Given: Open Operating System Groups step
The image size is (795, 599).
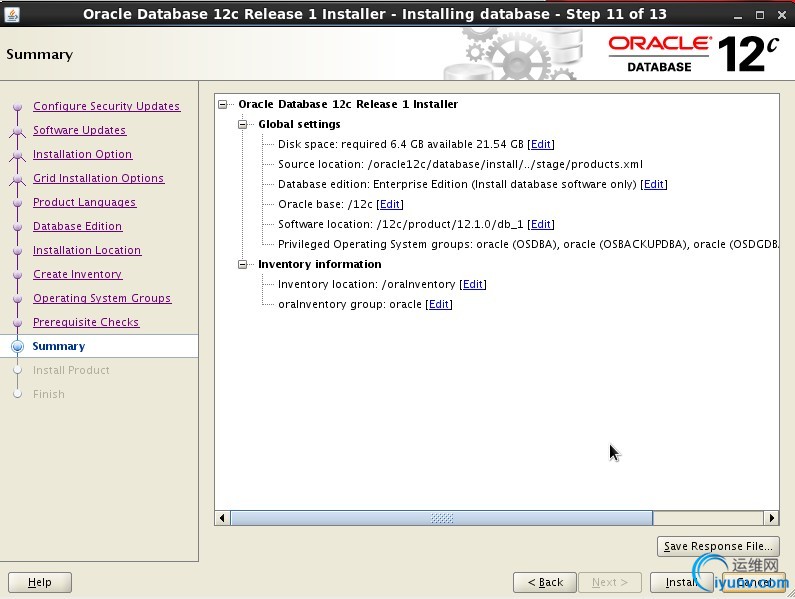Looking at the screenshot, I should 102,298.
